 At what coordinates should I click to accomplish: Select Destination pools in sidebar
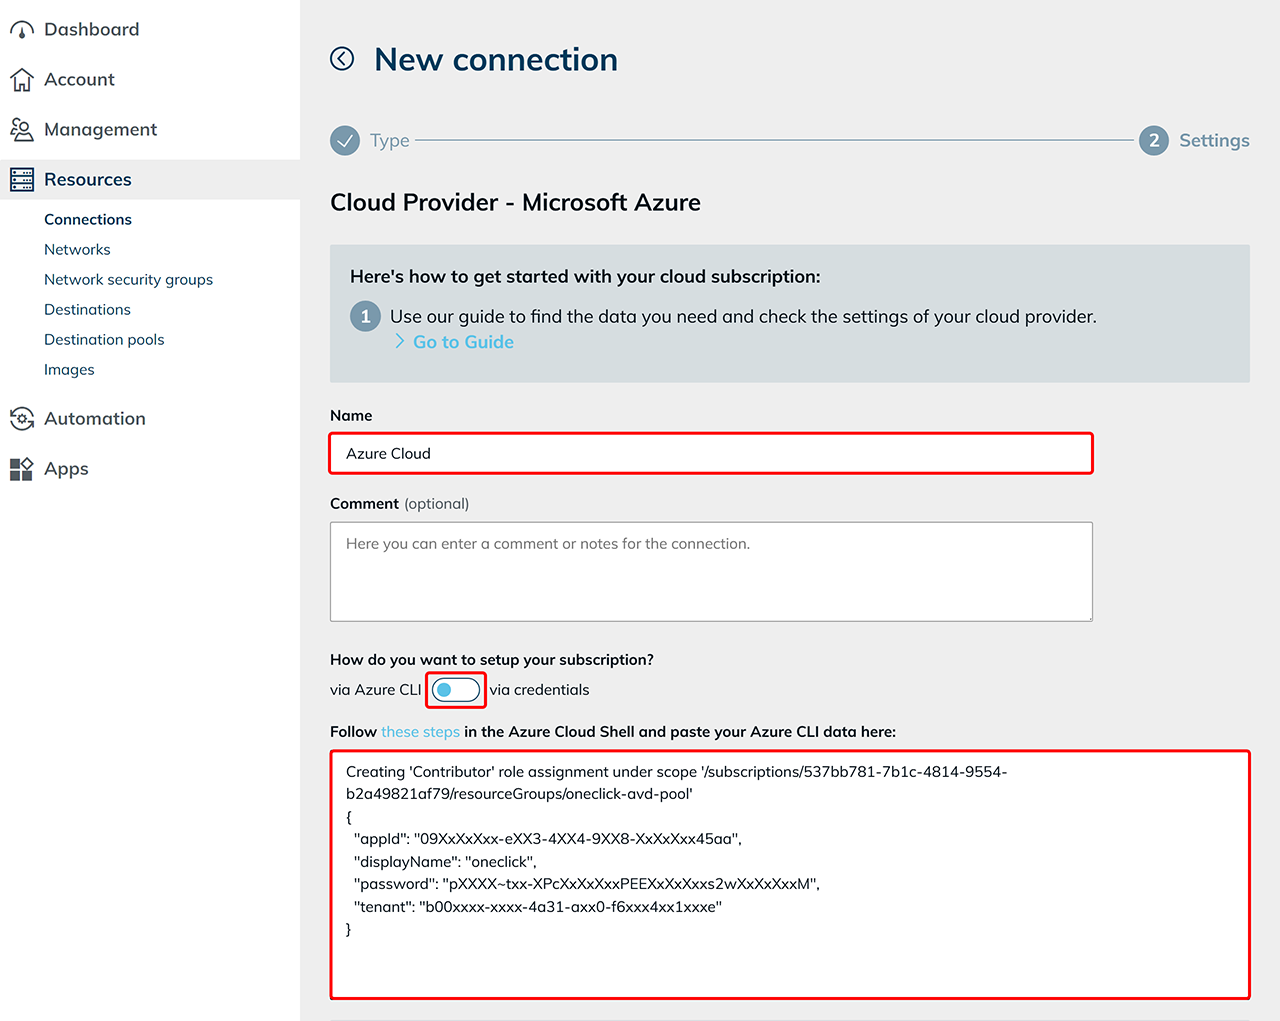point(104,340)
